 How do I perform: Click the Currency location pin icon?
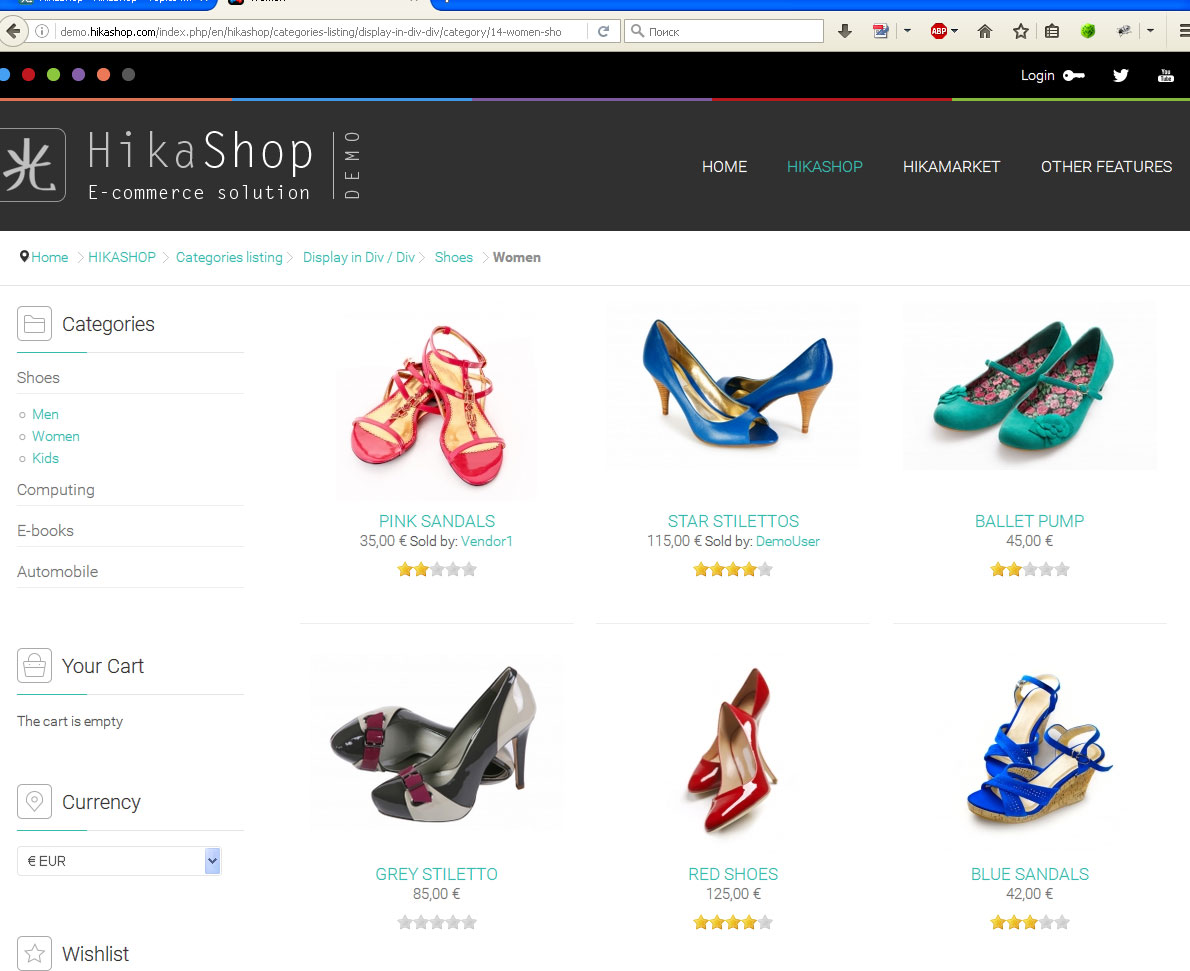[34, 801]
